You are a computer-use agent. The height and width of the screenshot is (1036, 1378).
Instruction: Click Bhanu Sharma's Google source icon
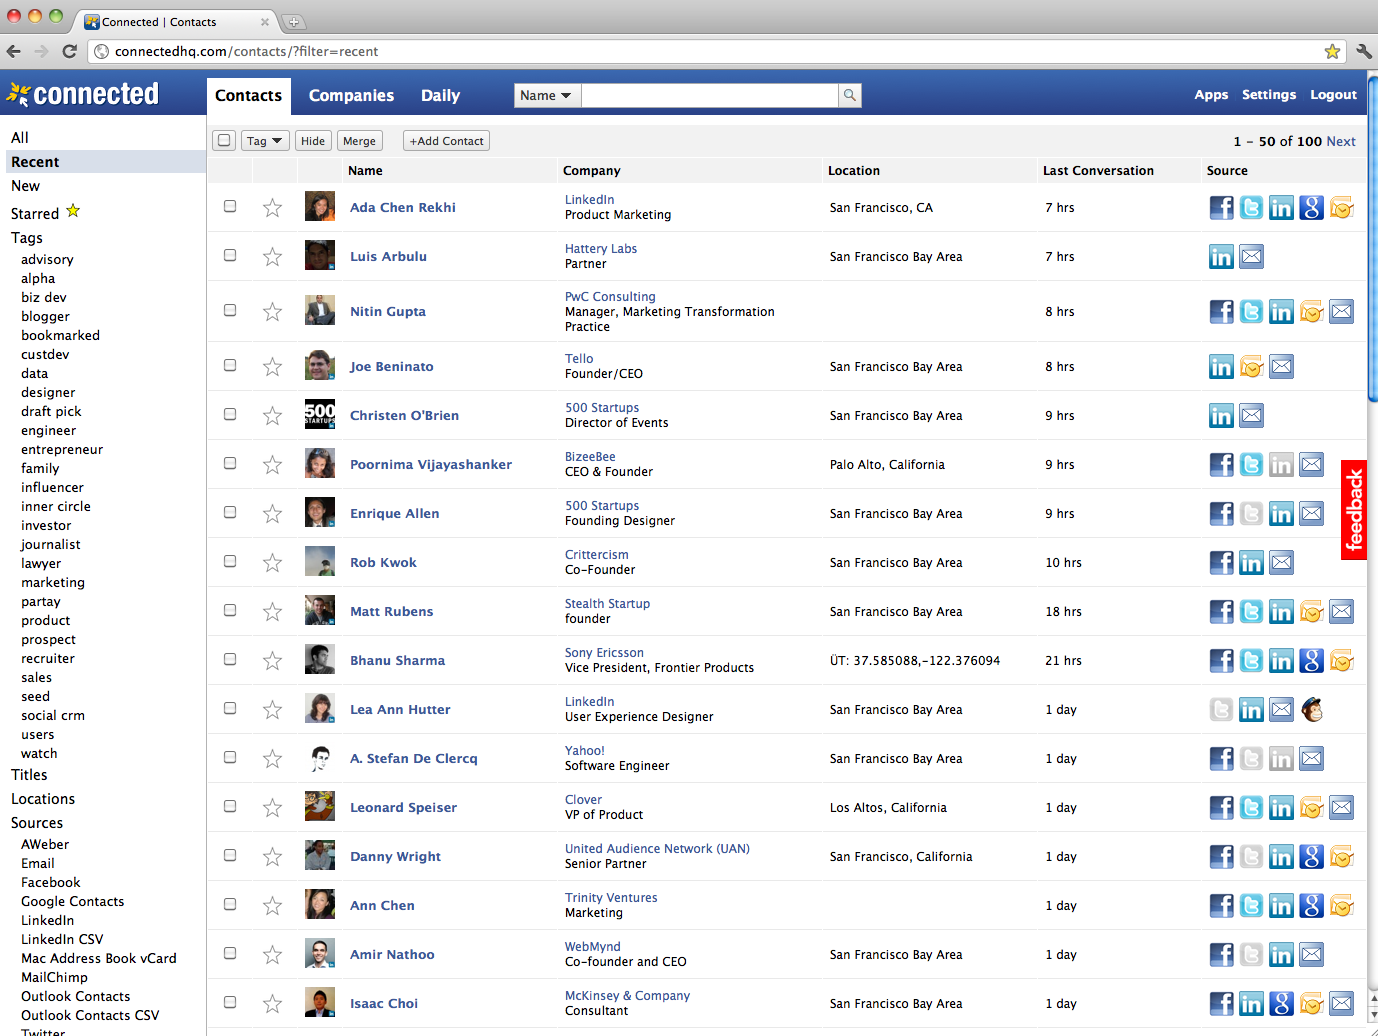pyautogui.click(x=1311, y=660)
